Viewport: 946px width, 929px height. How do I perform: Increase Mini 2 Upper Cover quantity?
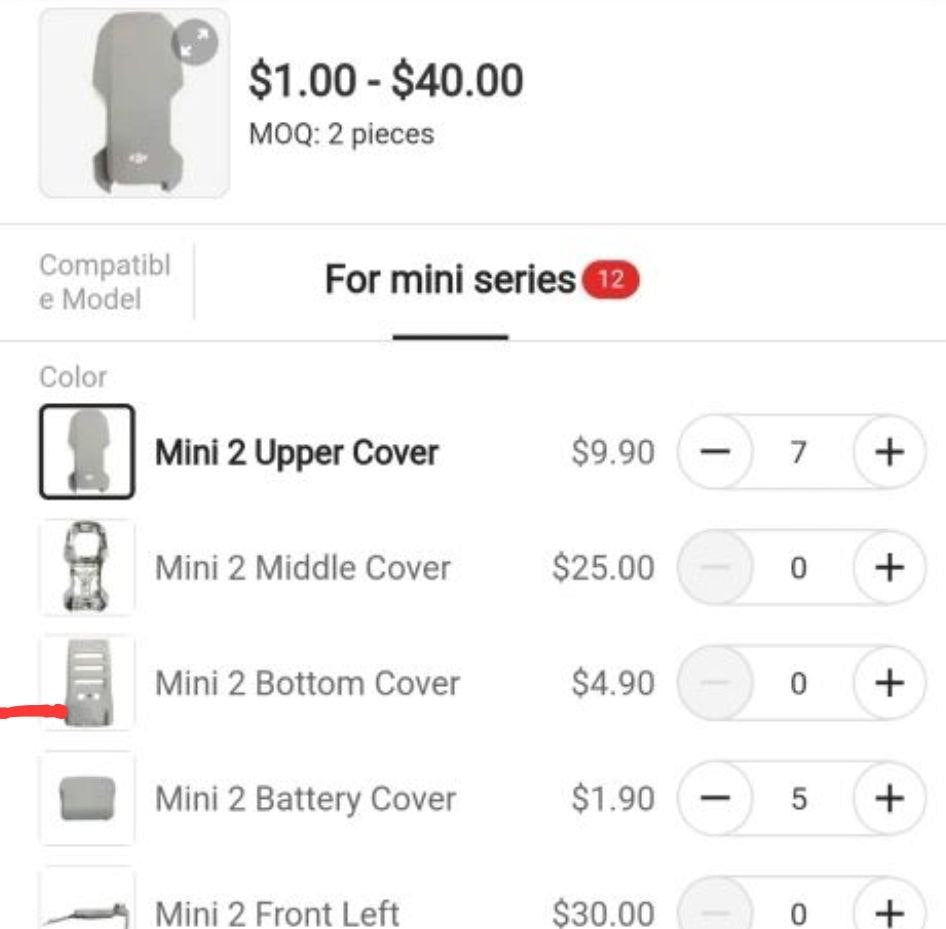(889, 452)
